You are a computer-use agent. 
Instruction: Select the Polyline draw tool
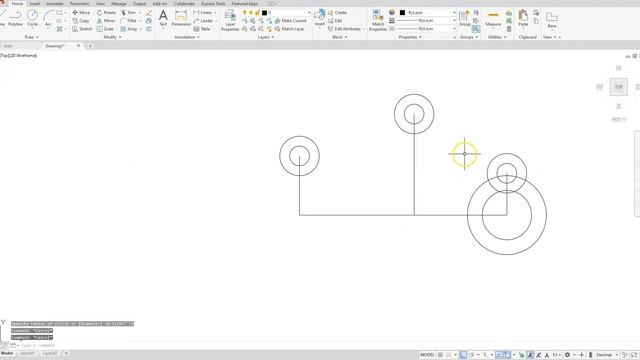point(15,19)
